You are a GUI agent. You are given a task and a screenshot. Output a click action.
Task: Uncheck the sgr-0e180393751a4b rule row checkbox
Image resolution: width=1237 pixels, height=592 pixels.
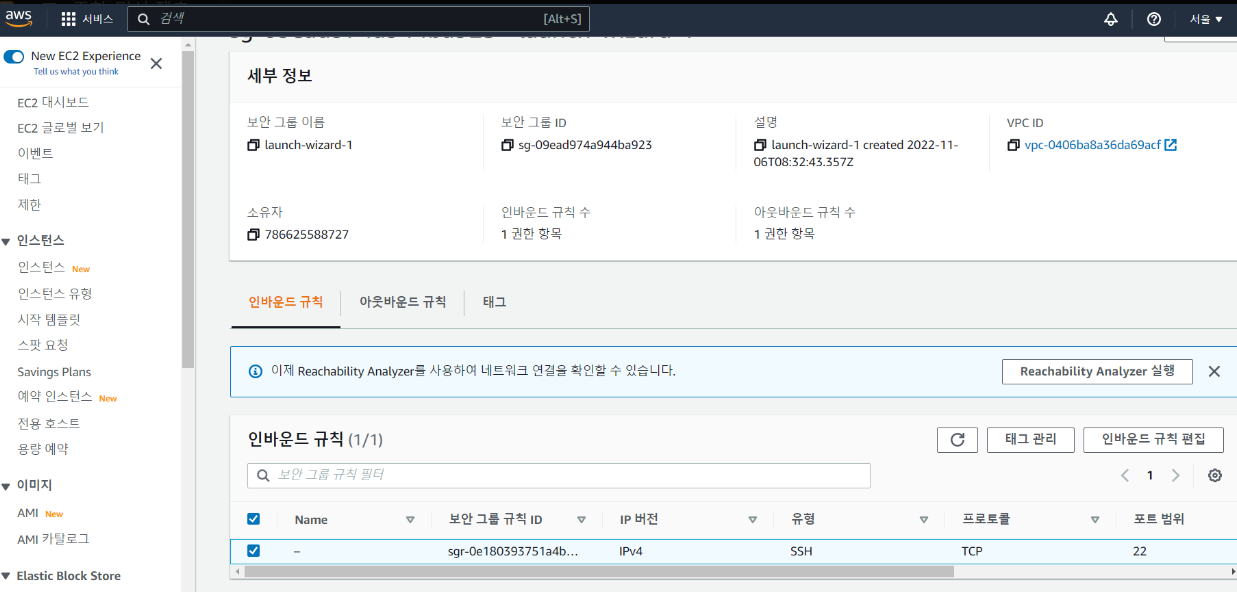pos(253,551)
